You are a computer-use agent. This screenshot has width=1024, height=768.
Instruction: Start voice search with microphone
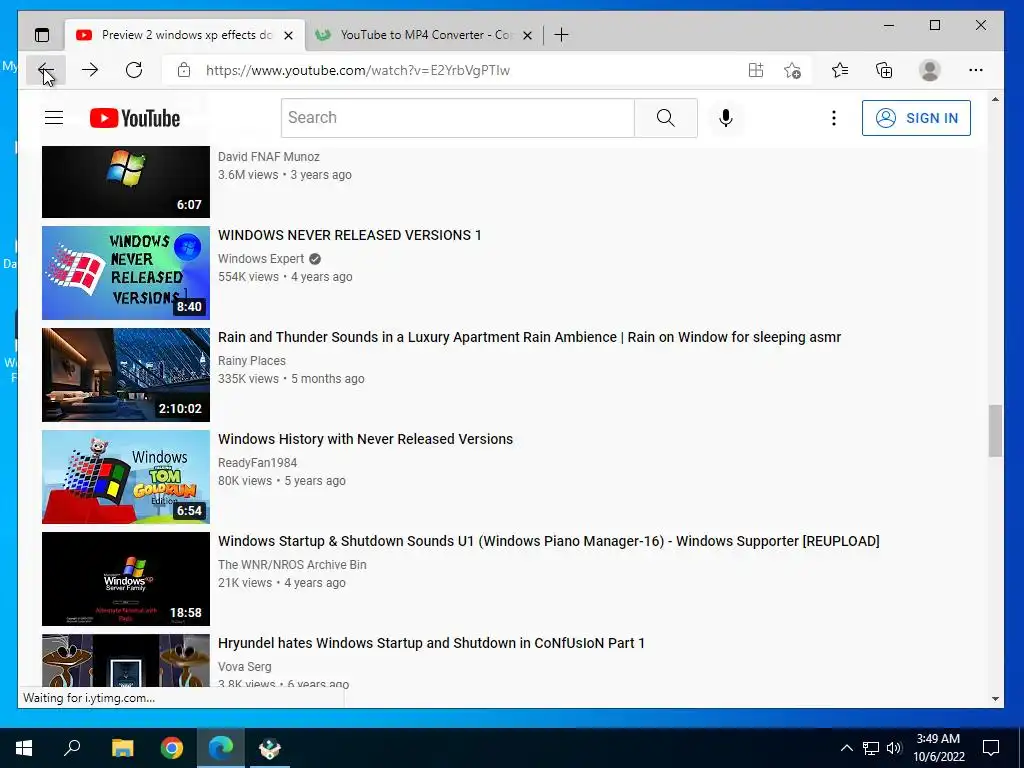click(x=726, y=118)
